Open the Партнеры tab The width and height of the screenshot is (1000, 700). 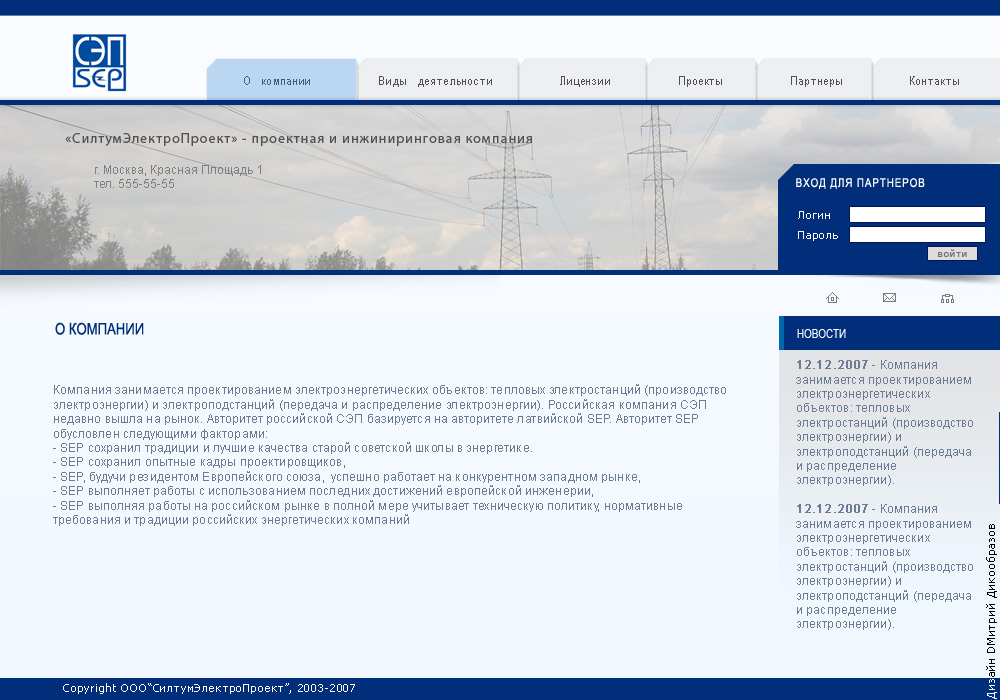click(815, 80)
